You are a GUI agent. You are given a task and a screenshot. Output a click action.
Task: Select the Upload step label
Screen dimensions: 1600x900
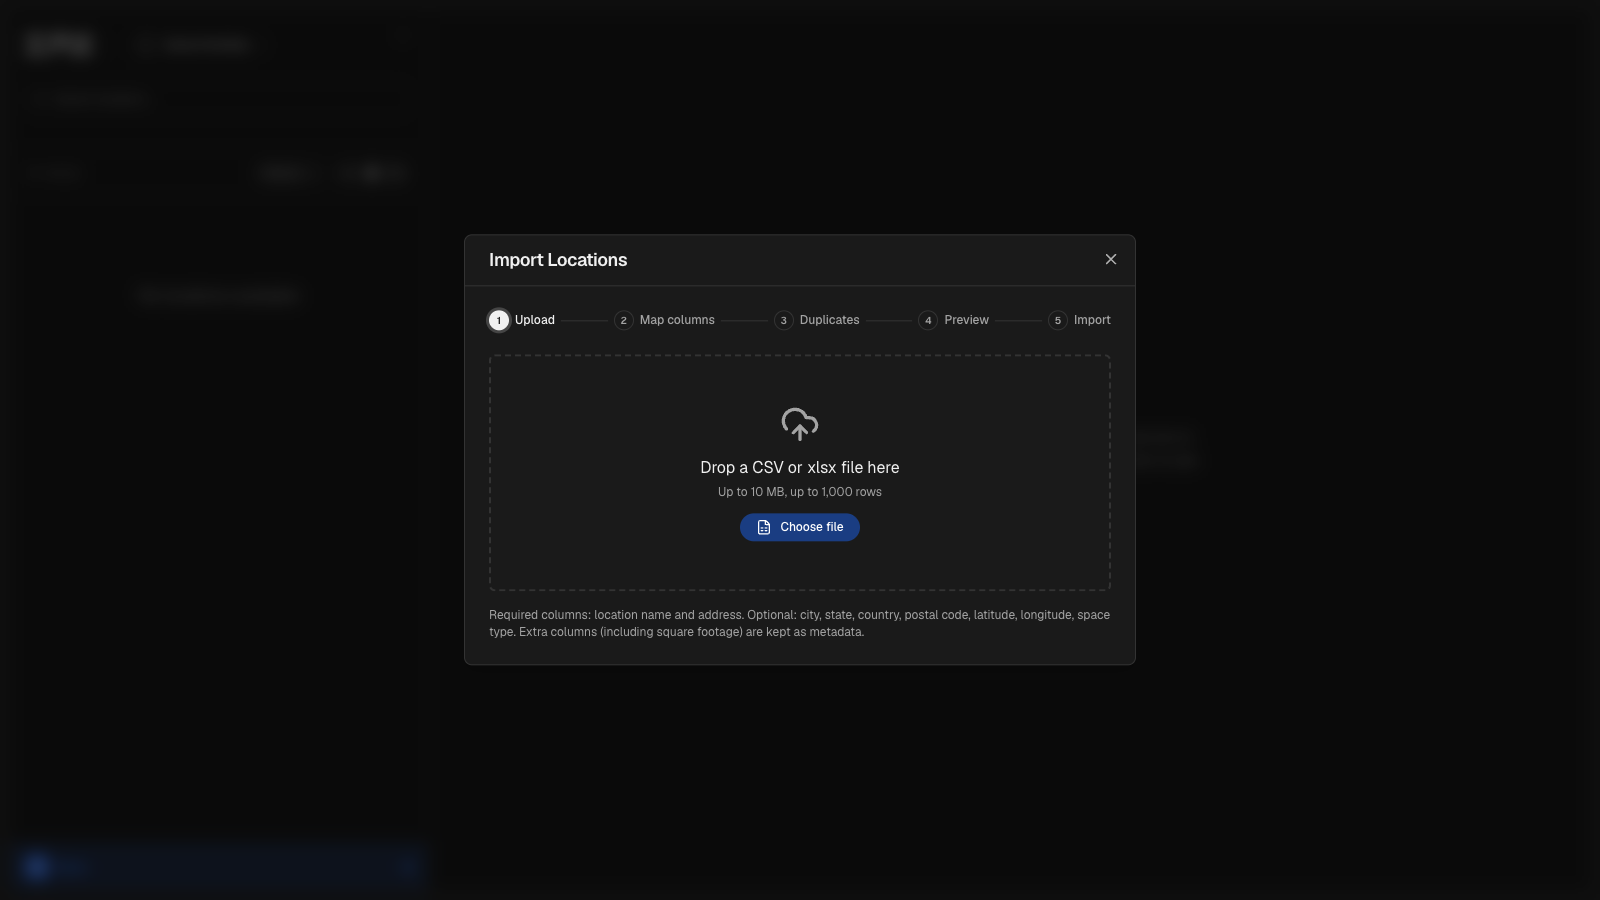(535, 320)
